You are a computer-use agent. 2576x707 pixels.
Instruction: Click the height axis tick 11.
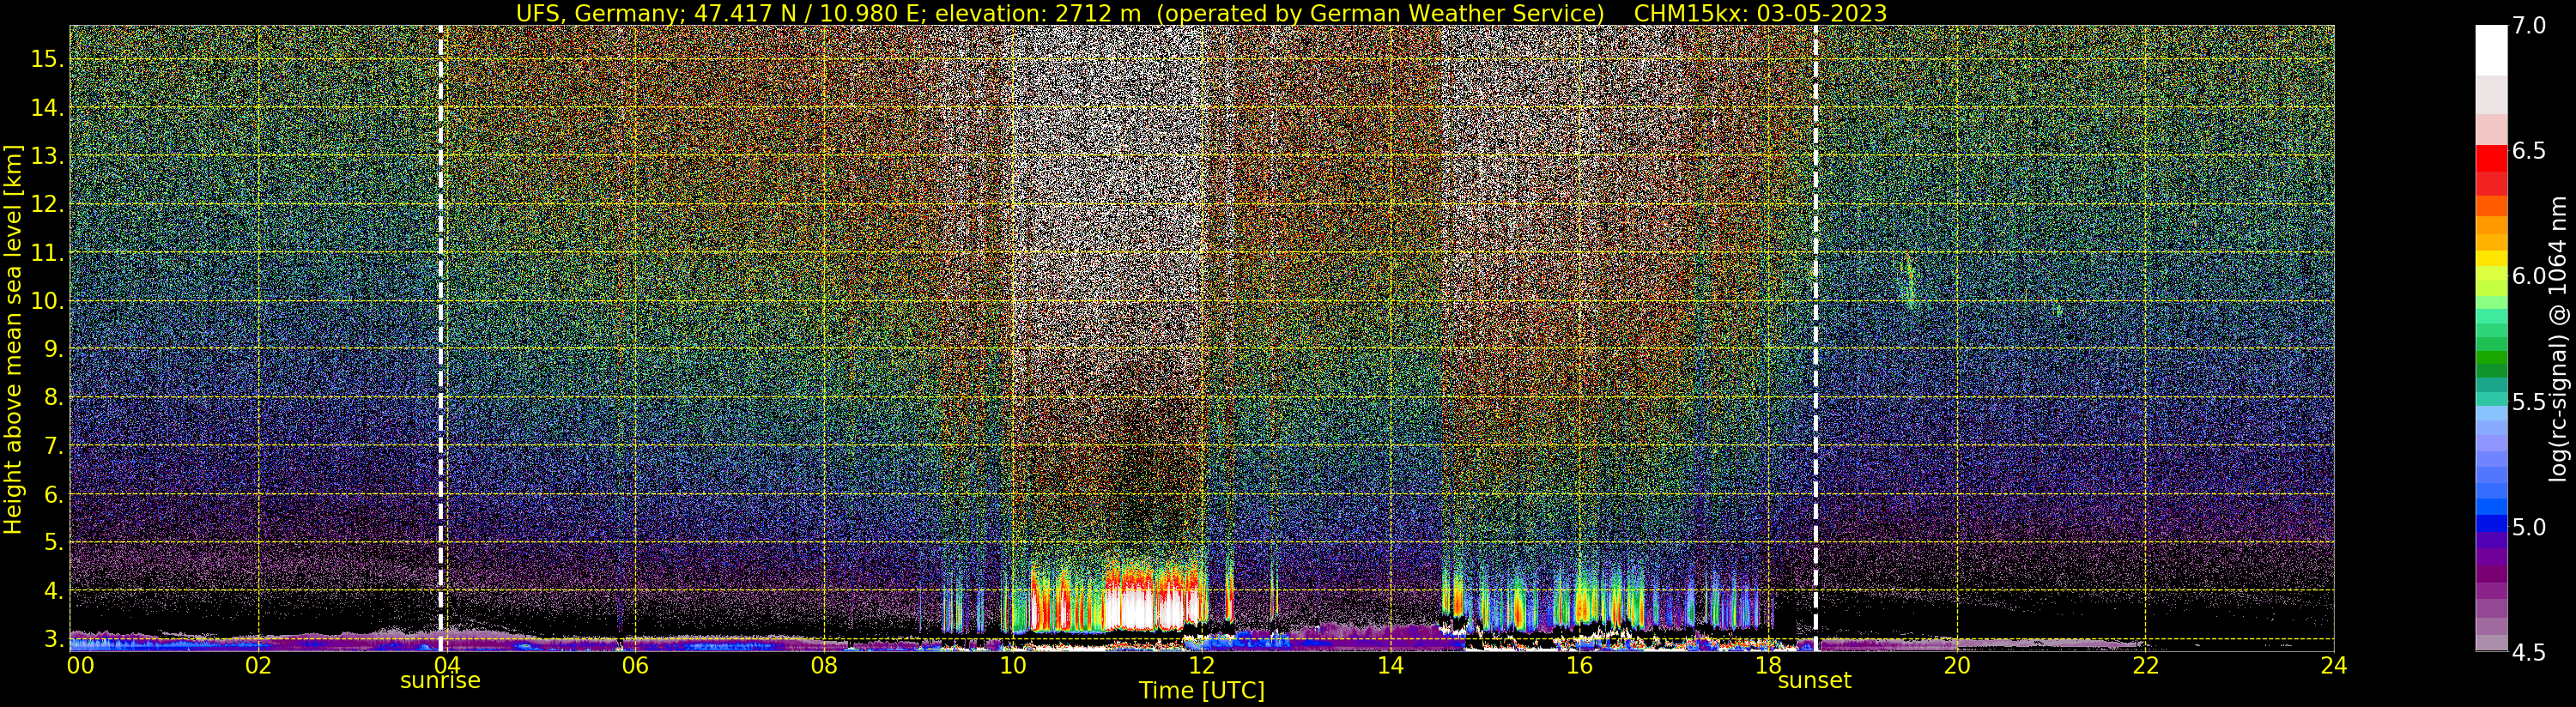pos(47,253)
